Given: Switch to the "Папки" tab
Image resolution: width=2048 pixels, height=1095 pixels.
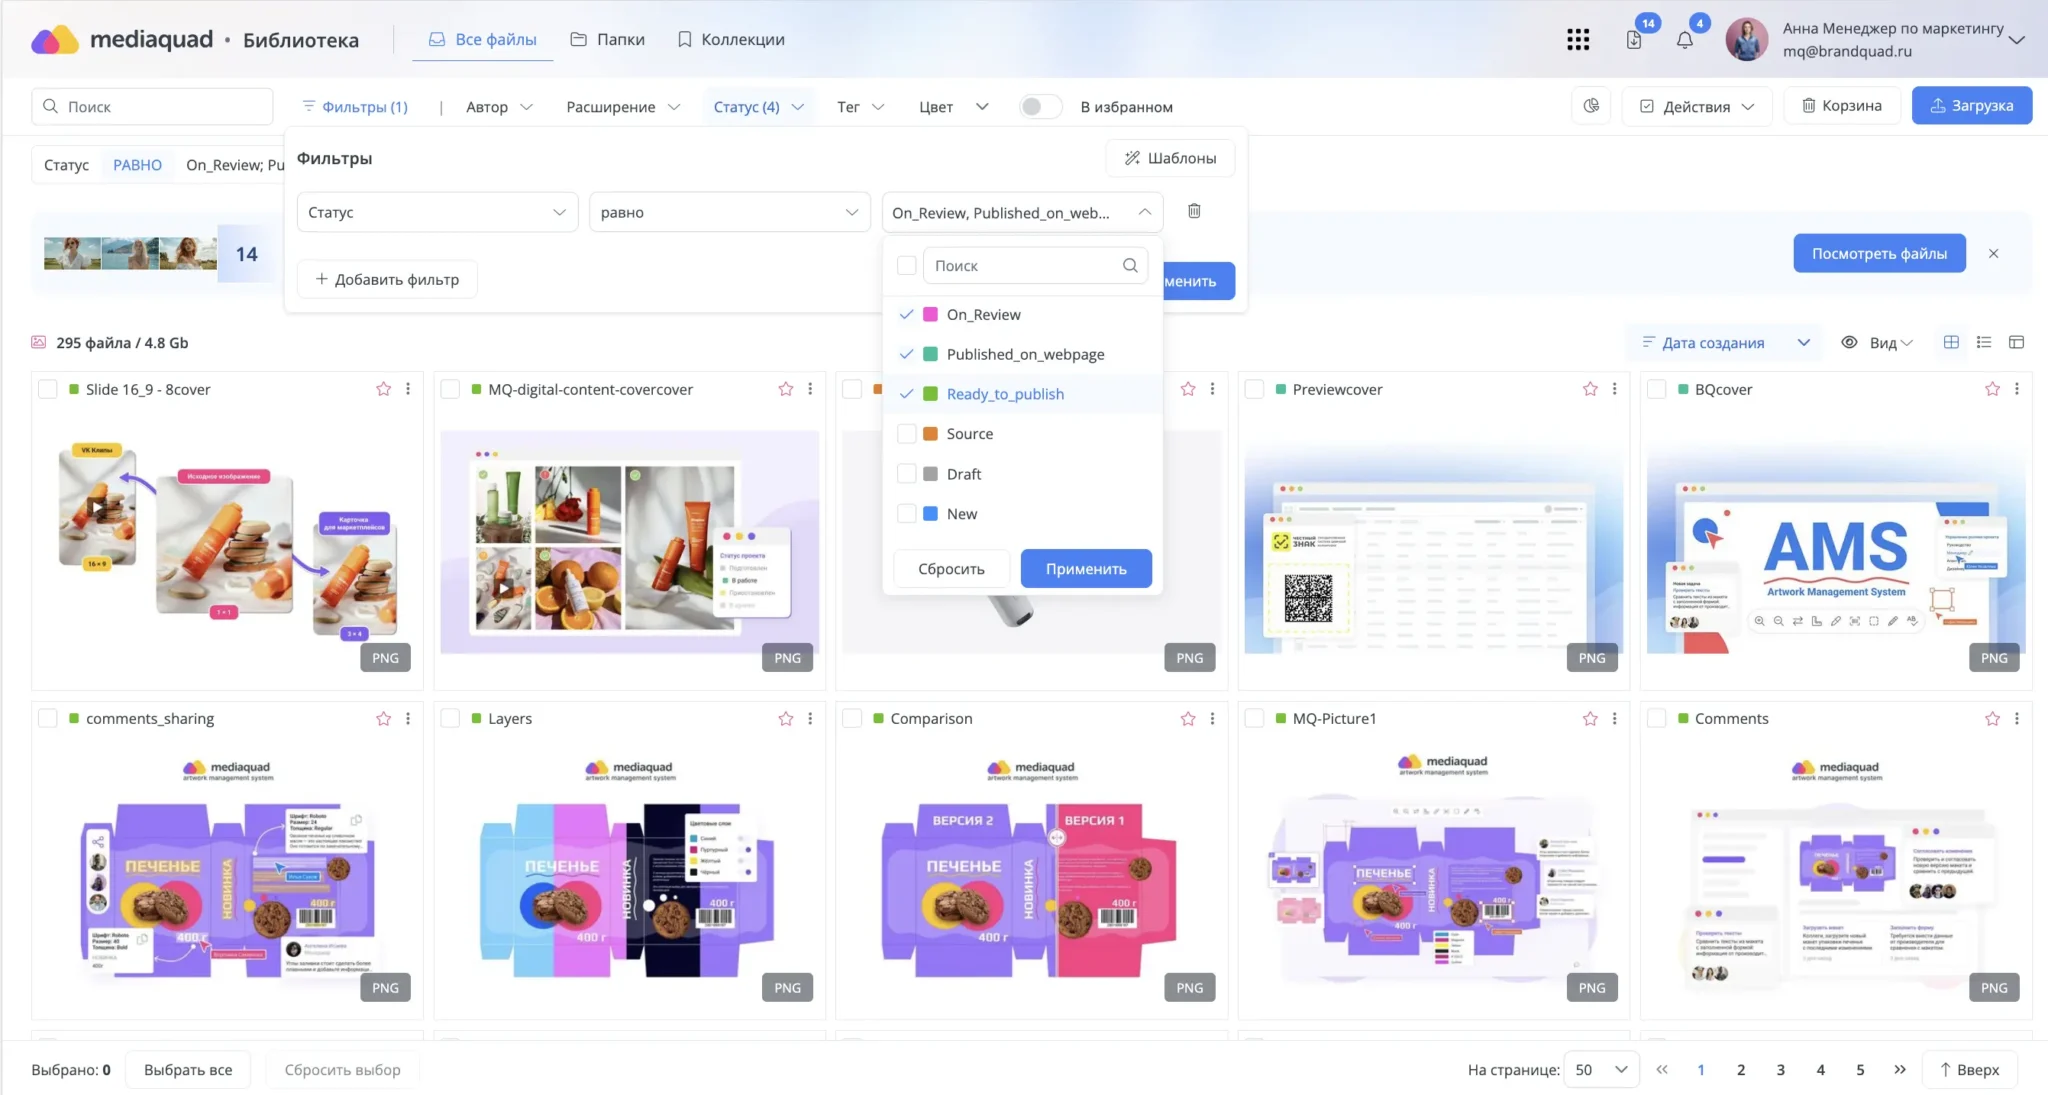Looking at the screenshot, I should coord(608,40).
